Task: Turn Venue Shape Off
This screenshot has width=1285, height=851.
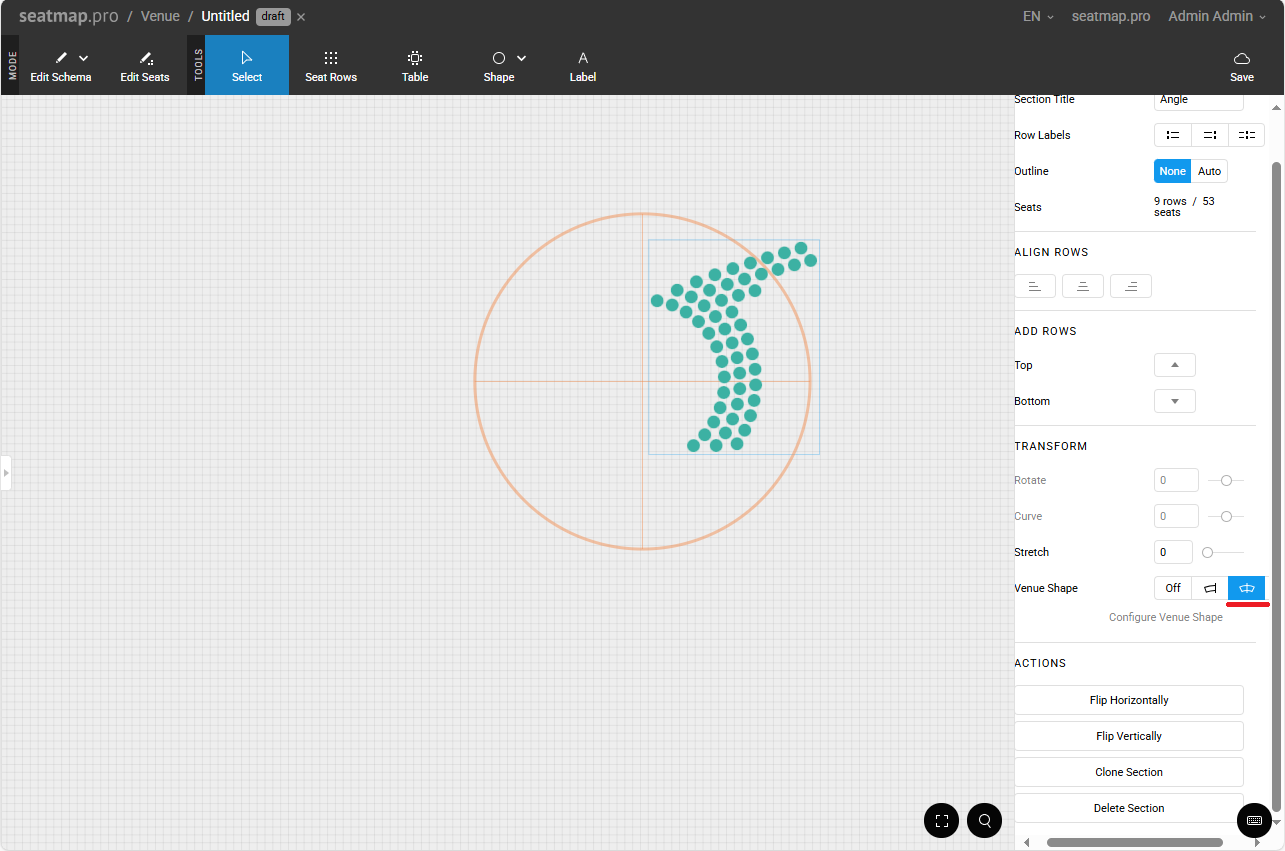Action: coord(1173,588)
